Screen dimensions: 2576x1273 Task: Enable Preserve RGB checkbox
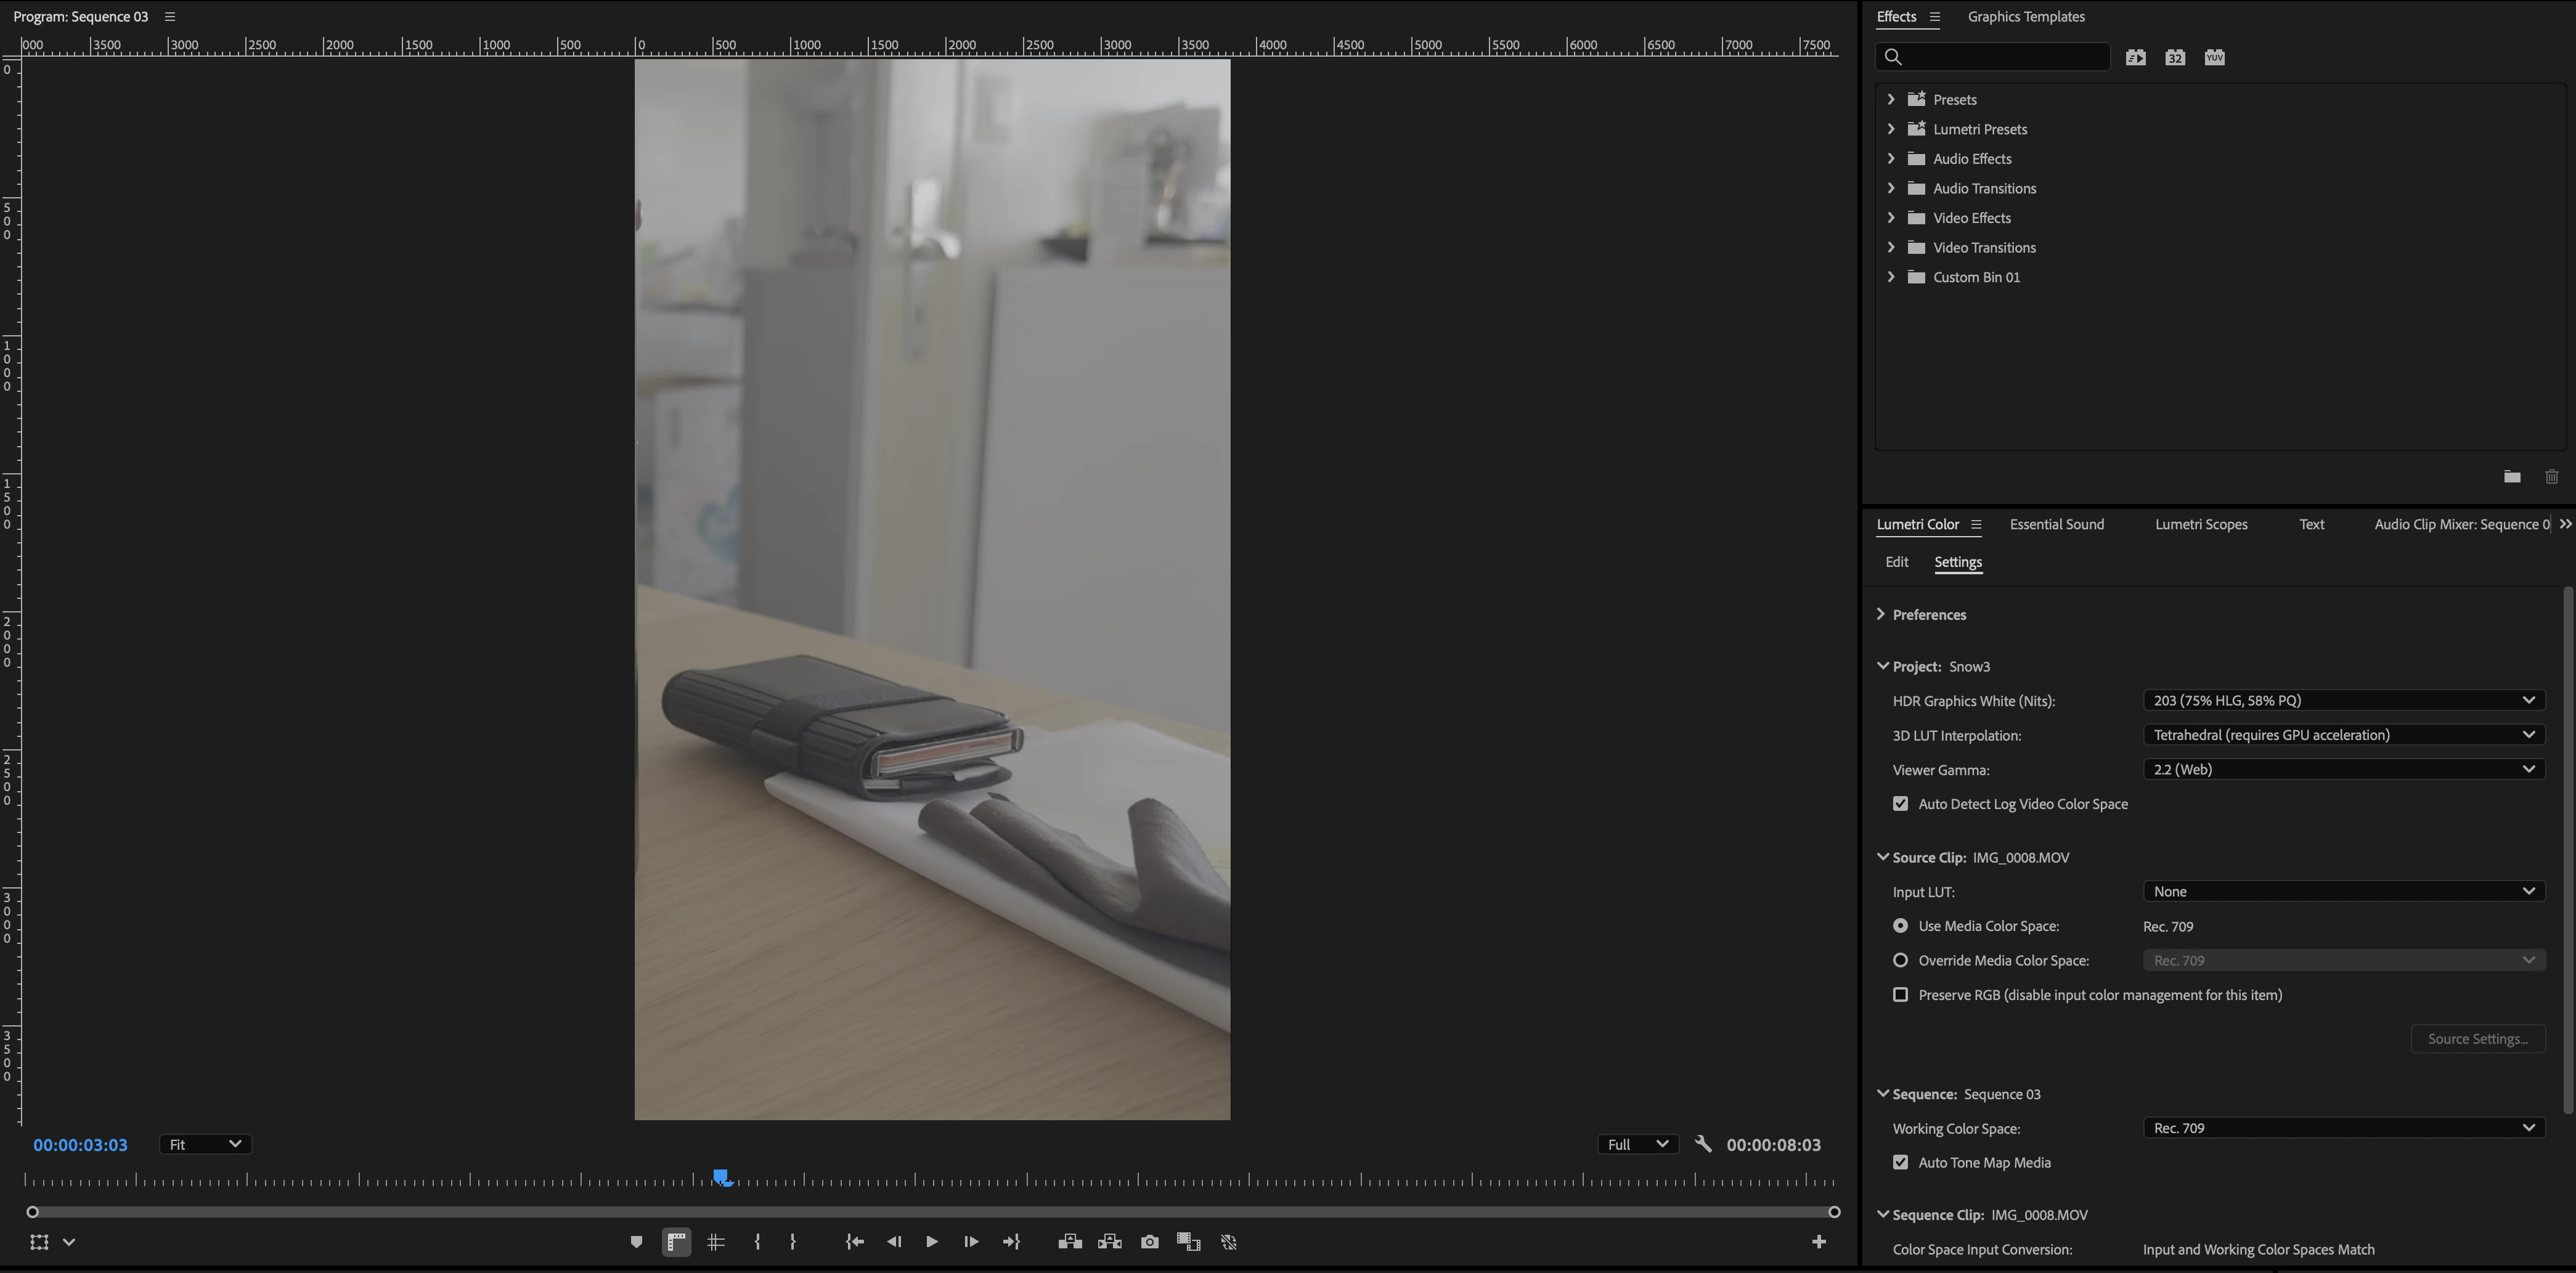(1900, 995)
